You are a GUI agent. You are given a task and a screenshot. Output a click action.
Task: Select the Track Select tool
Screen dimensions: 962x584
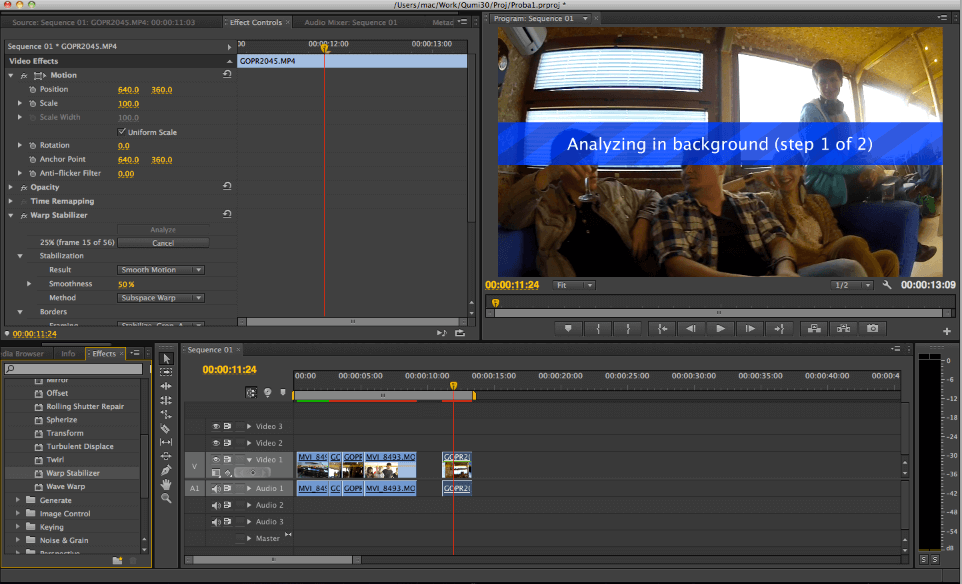coord(166,372)
